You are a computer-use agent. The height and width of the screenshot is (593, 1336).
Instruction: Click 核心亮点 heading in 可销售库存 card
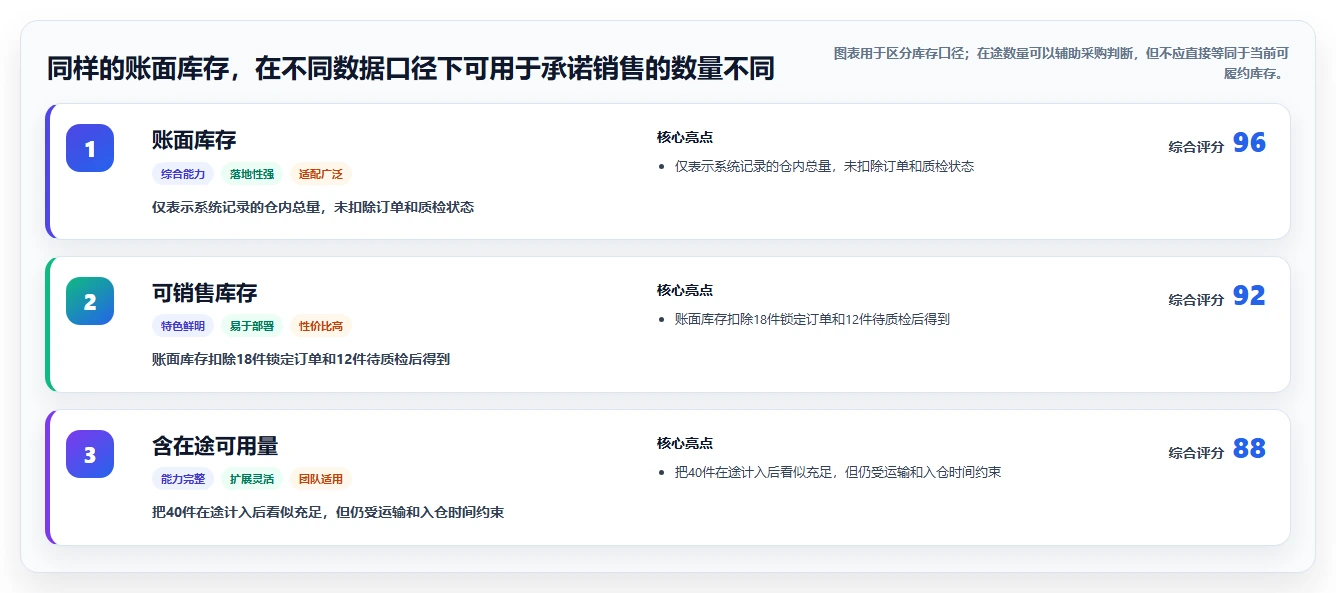tap(685, 291)
